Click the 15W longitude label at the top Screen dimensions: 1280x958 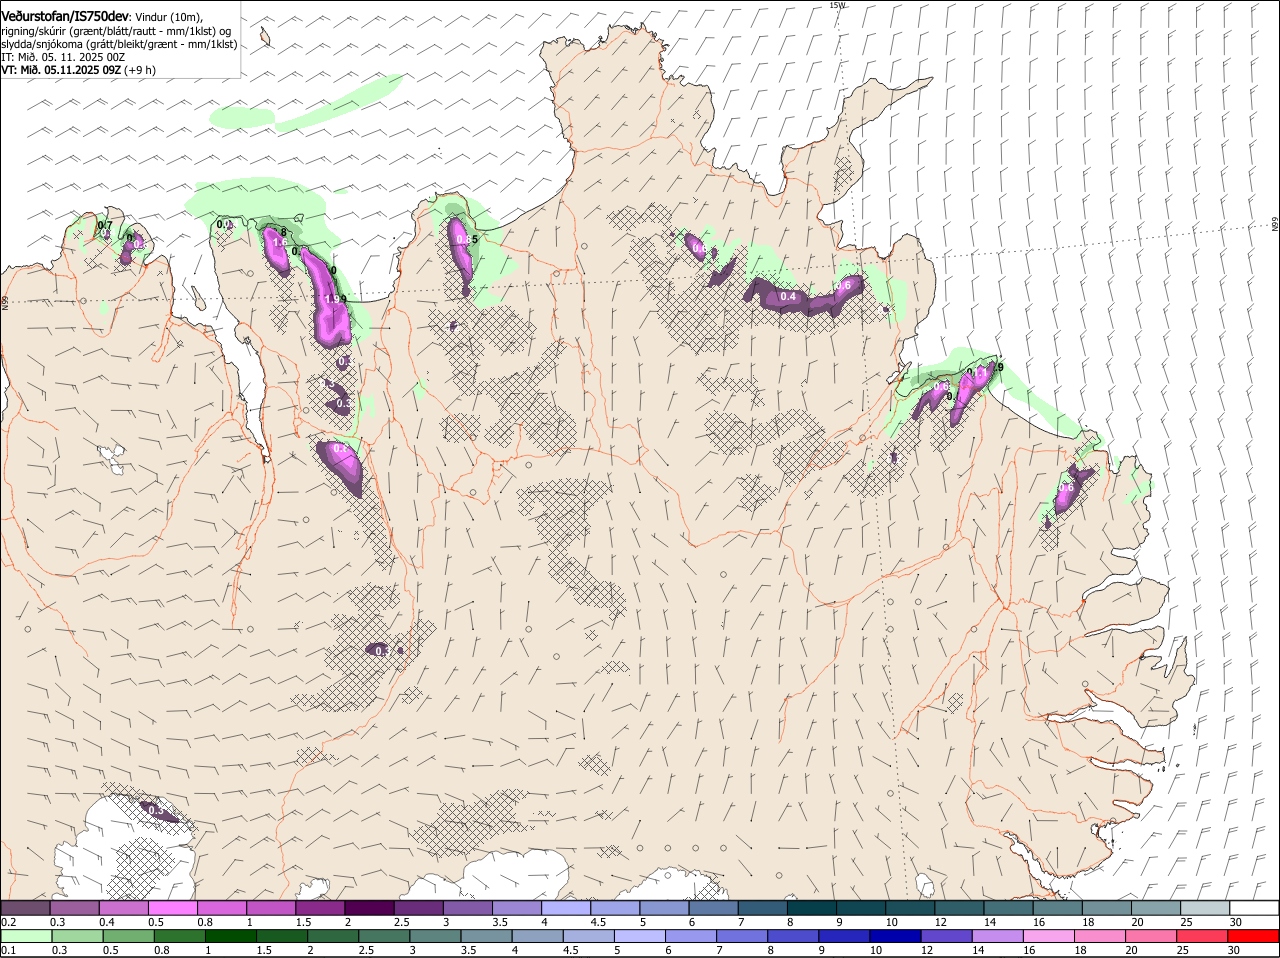coord(837,5)
